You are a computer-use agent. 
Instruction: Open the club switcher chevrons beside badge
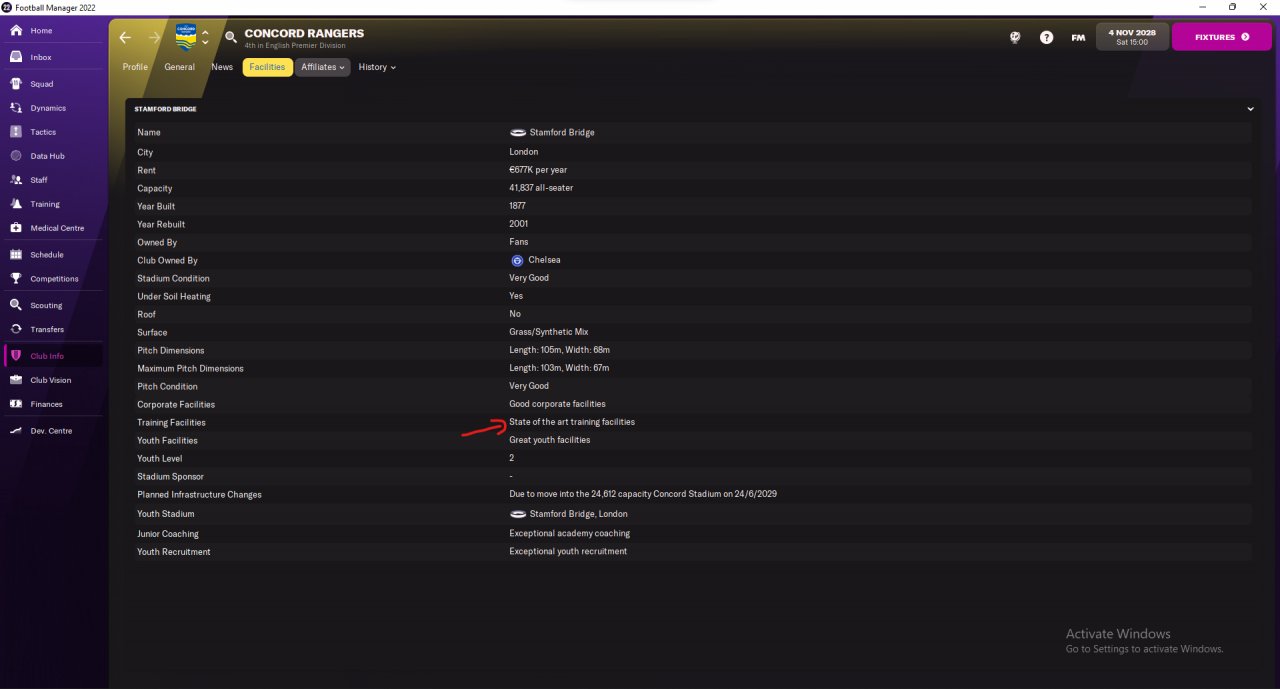(x=205, y=37)
